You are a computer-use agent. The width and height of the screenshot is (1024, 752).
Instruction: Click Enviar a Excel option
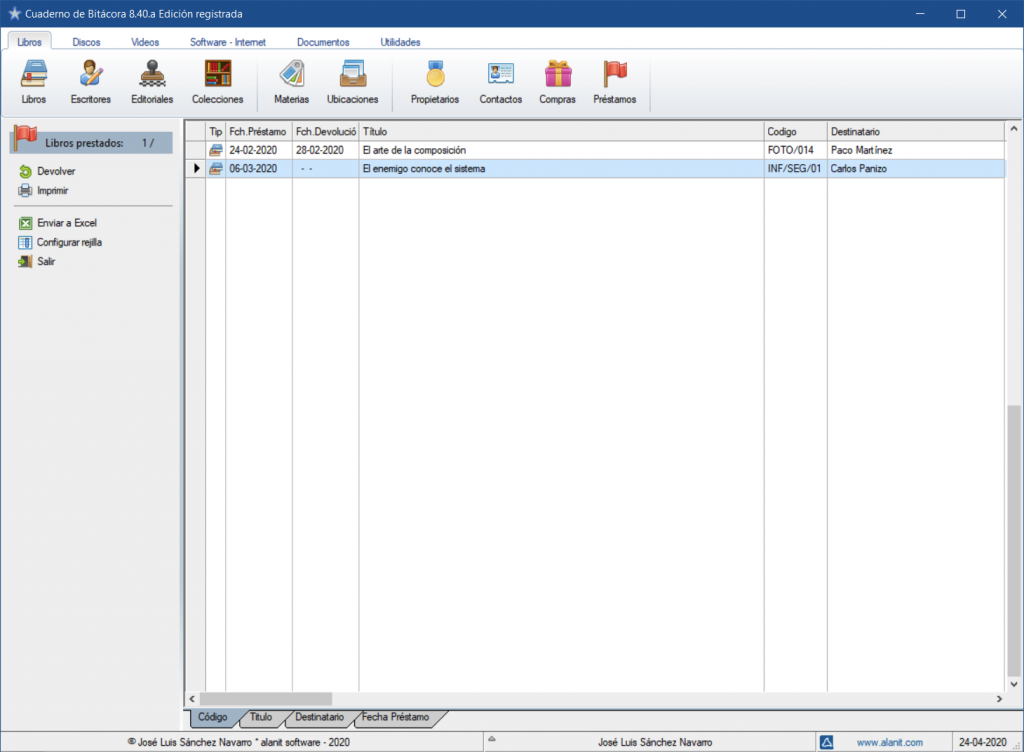[66, 223]
